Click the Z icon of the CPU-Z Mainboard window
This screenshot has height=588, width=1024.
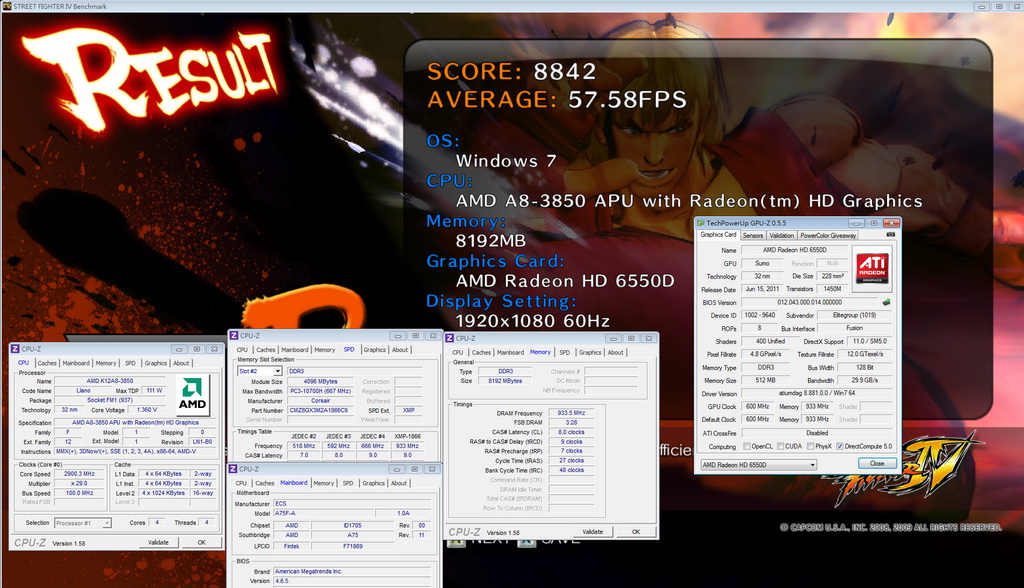[x=234, y=469]
